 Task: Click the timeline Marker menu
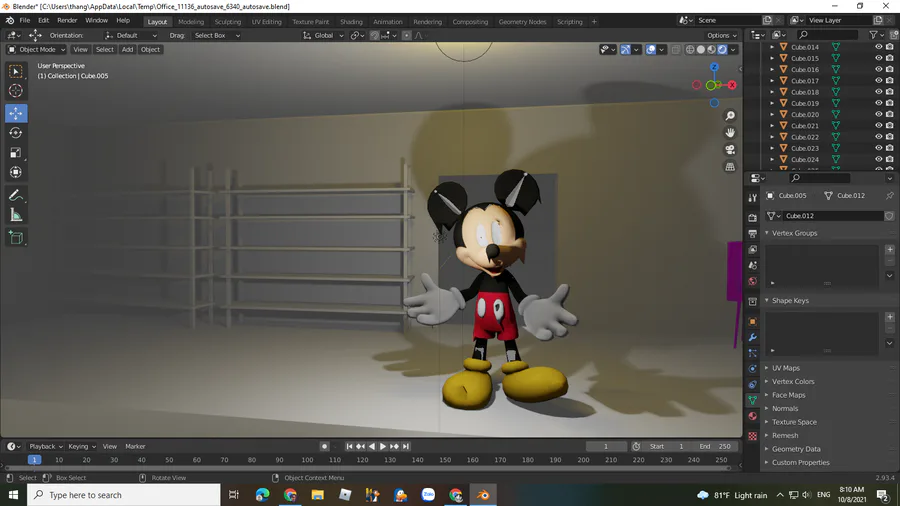tap(135, 446)
